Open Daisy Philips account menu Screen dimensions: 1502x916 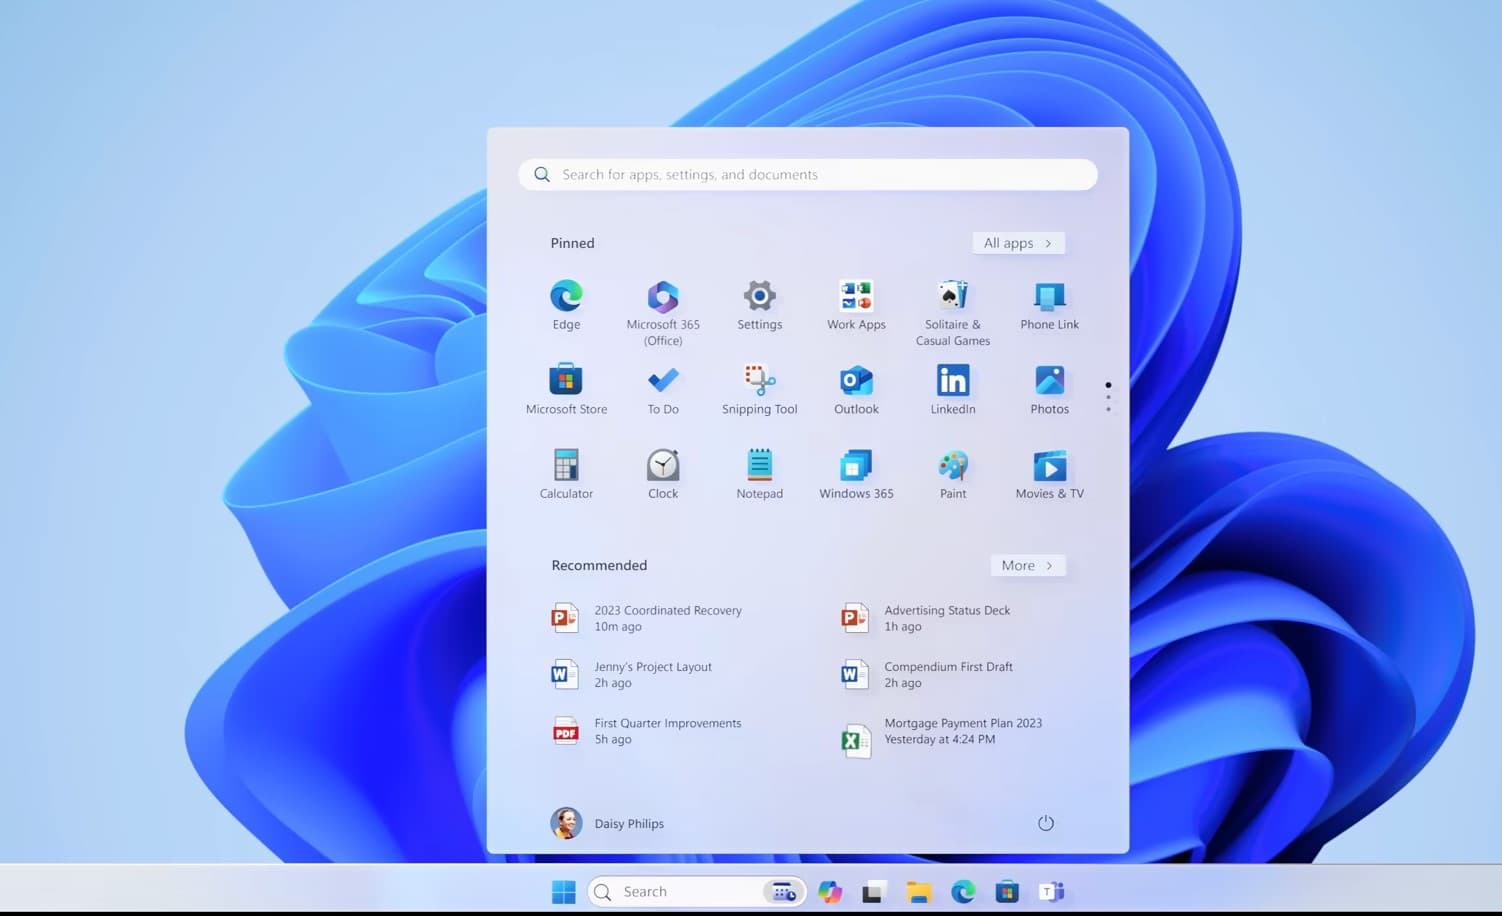[x=607, y=823]
